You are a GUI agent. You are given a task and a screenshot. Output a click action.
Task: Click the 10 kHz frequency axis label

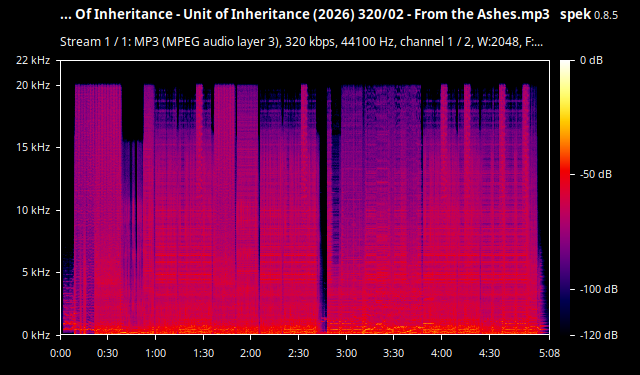point(33,210)
